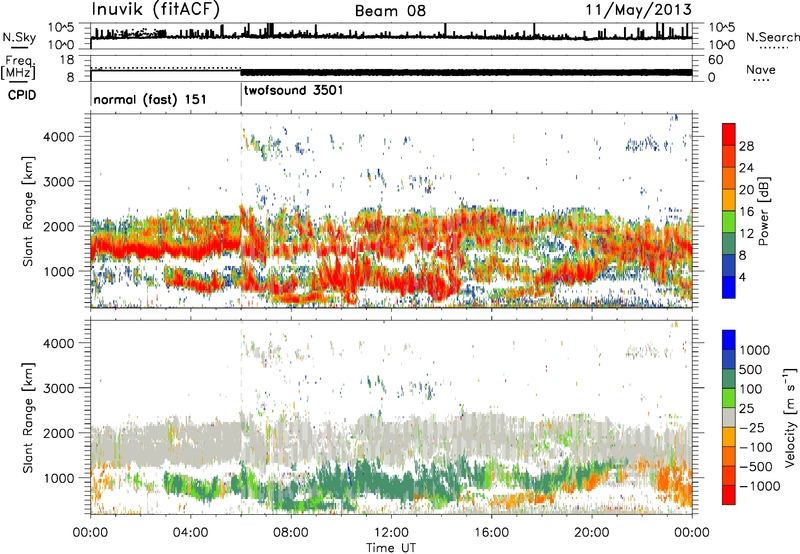Click 'Slant Range [km]' label of velocity panel
This screenshot has height=554, width=800.
pyautogui.click(x=28, y=417)
